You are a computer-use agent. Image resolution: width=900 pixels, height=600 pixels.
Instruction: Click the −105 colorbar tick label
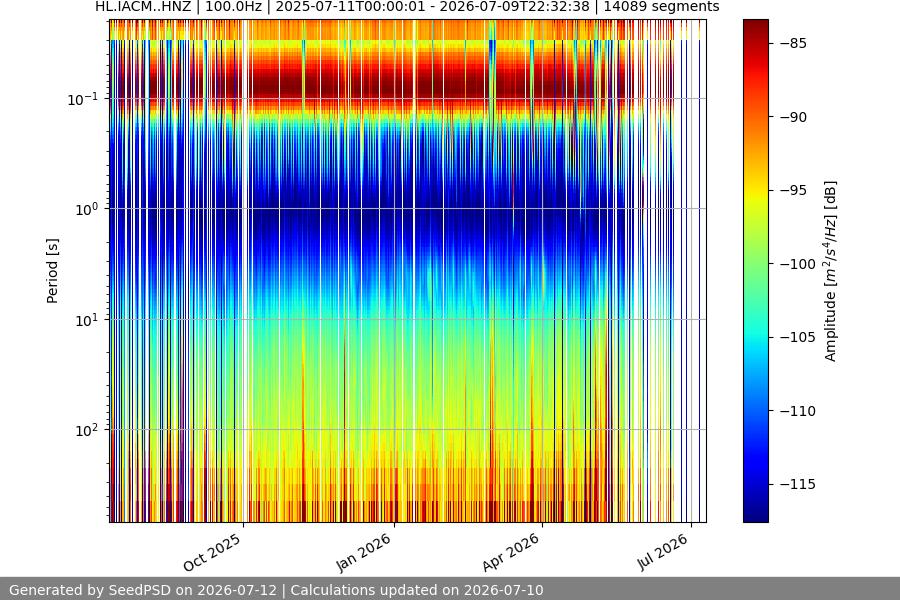[798, 337]
